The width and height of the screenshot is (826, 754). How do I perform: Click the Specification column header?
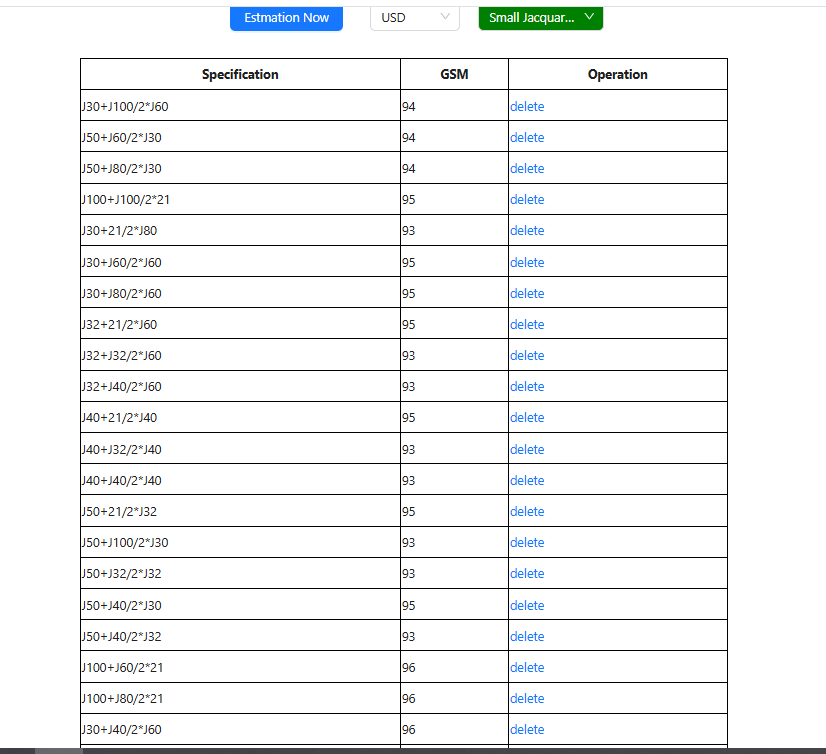pos(240,75)
